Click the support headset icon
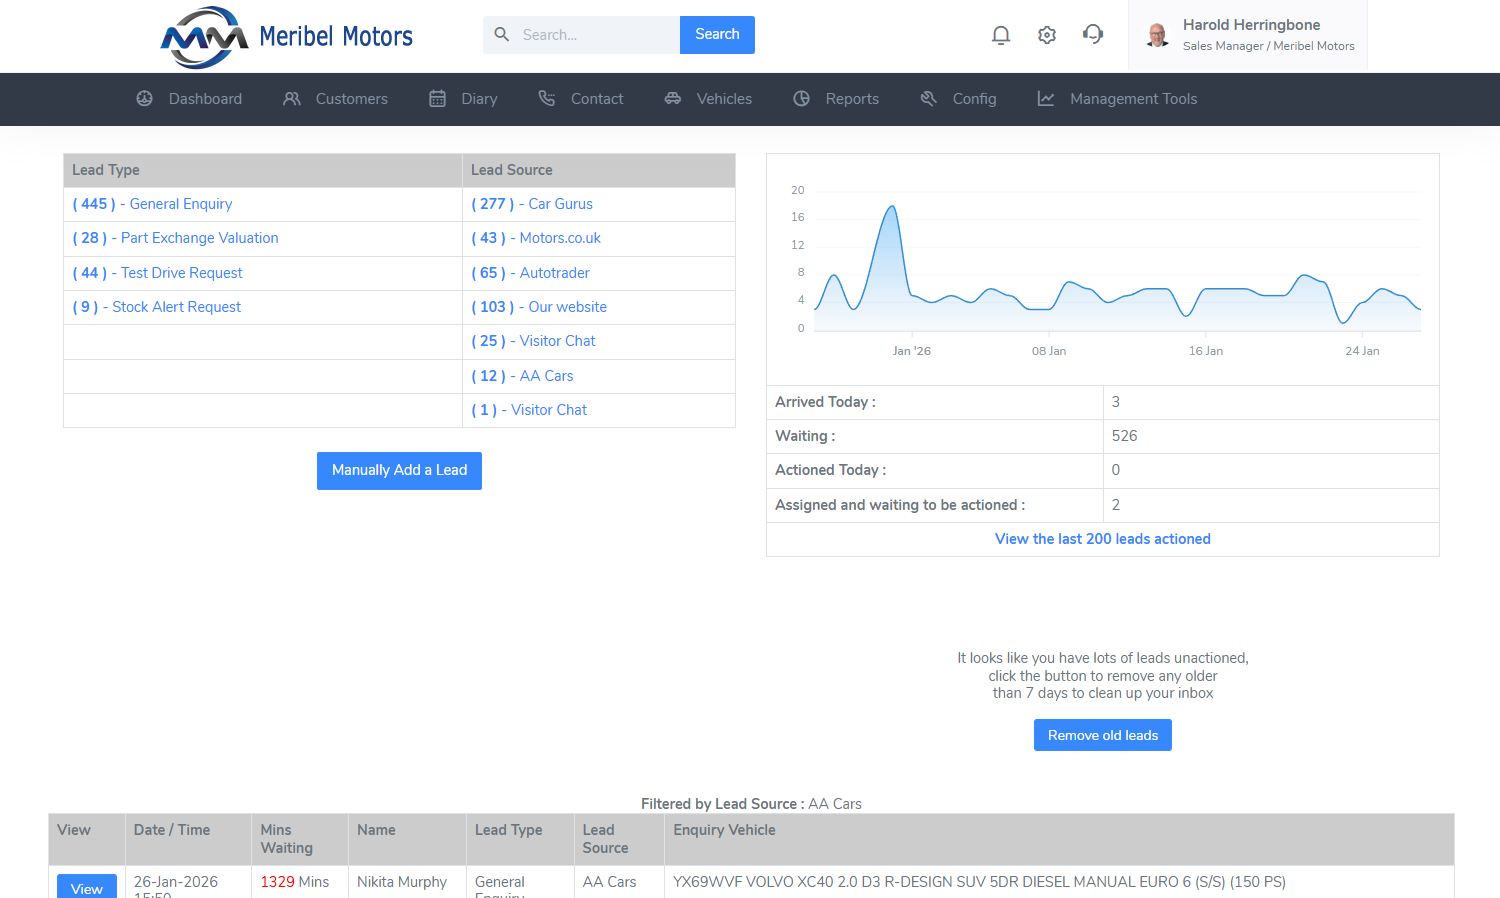 coord(1093,35)
